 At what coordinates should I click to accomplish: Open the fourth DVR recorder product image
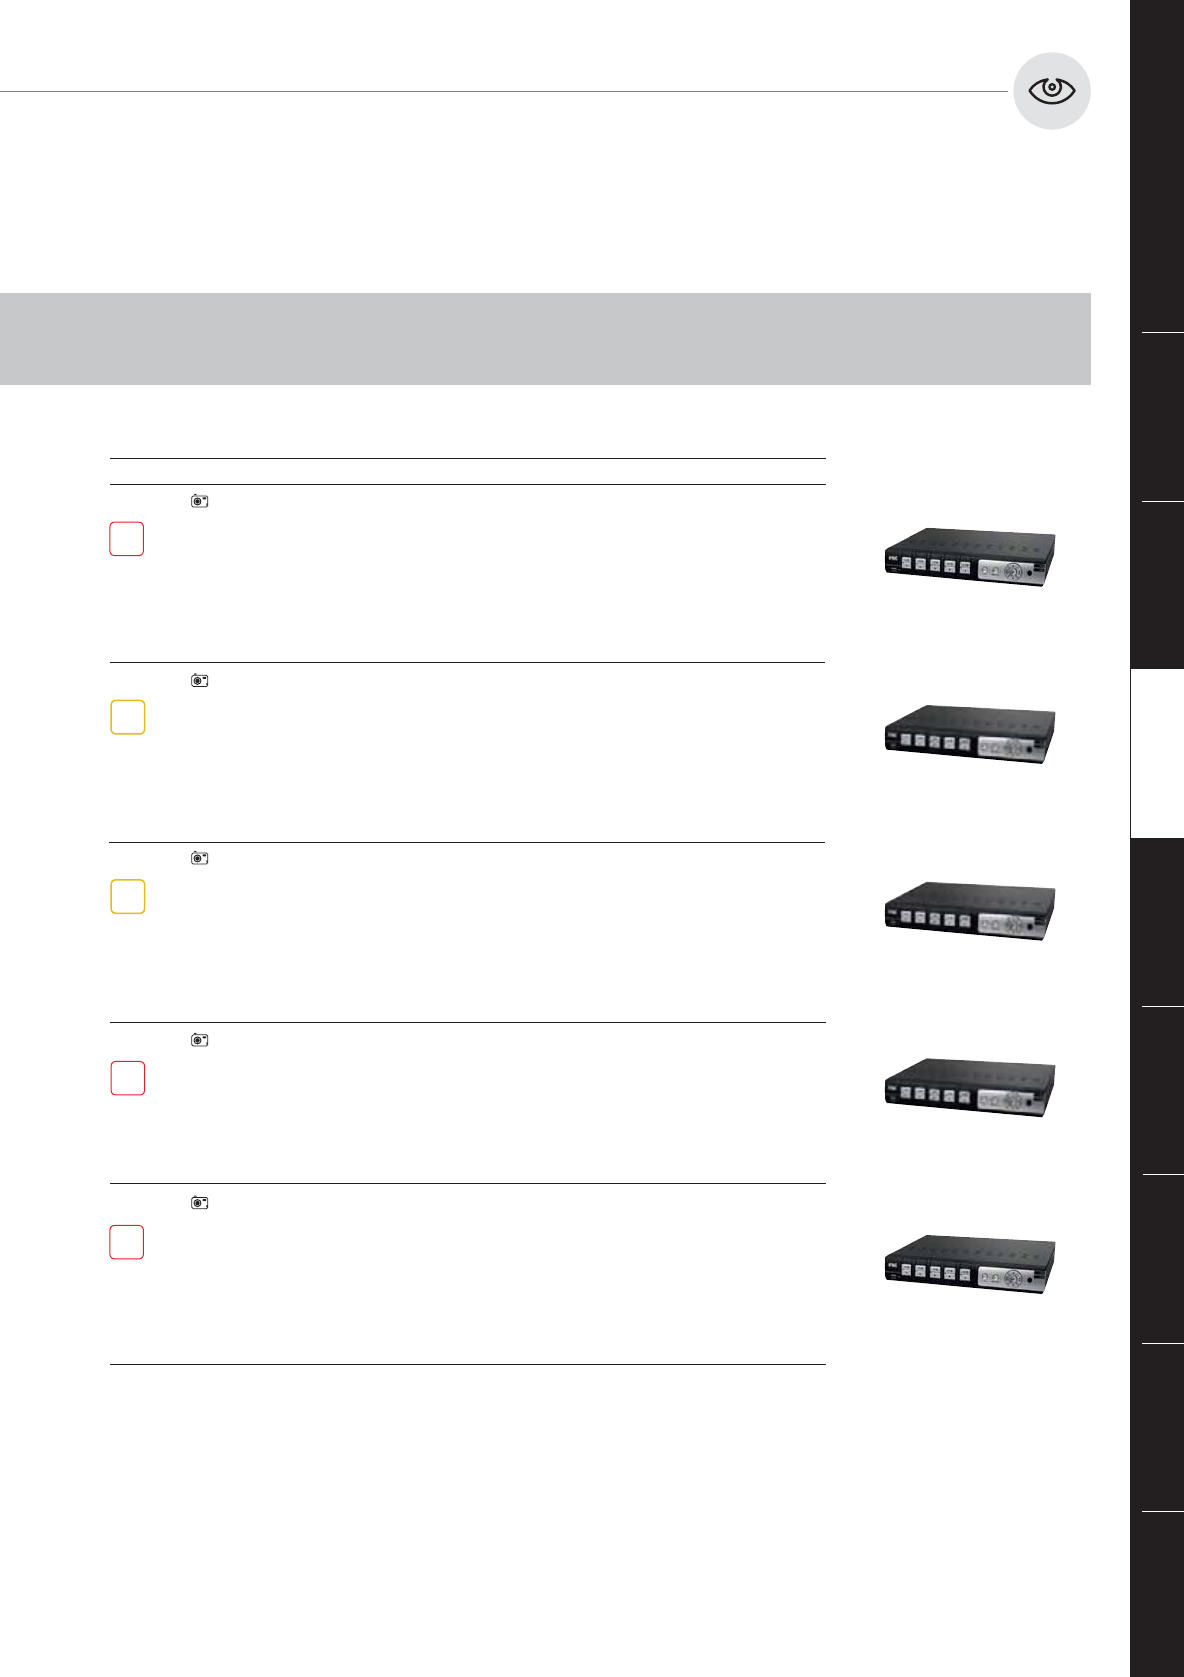(x=969, y=1087)
